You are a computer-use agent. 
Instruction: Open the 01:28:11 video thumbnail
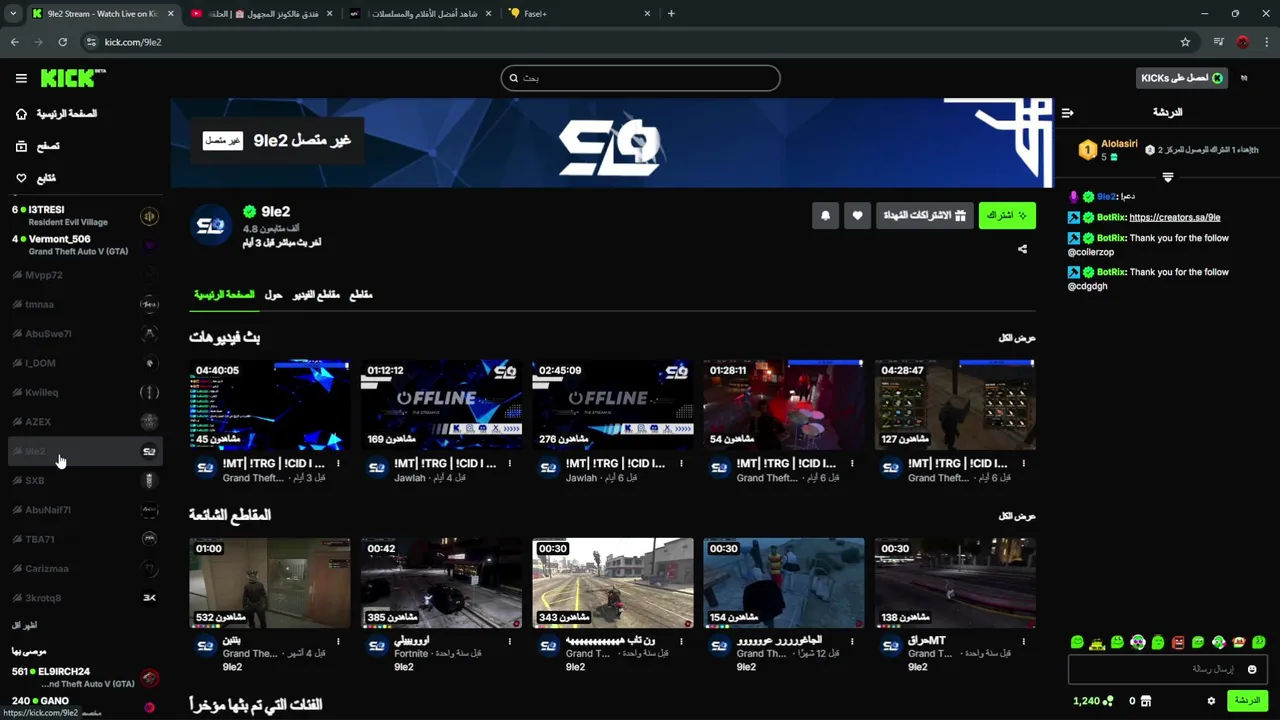(783, 405)
